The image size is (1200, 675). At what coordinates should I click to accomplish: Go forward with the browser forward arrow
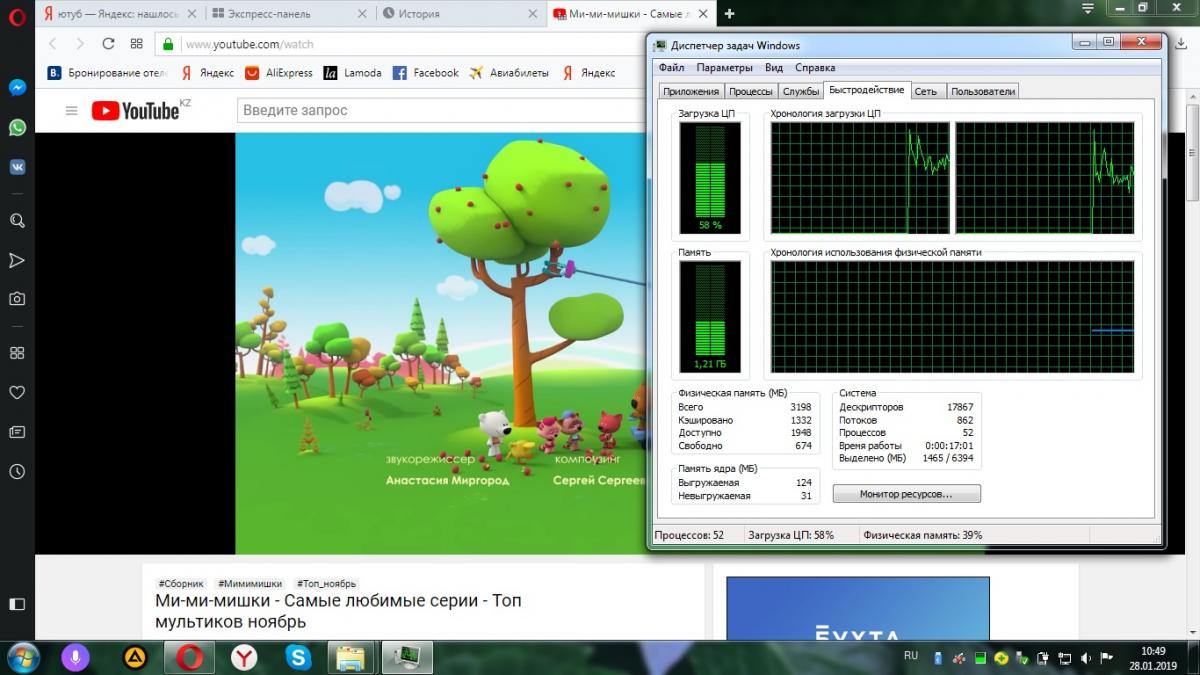(80, 44)
